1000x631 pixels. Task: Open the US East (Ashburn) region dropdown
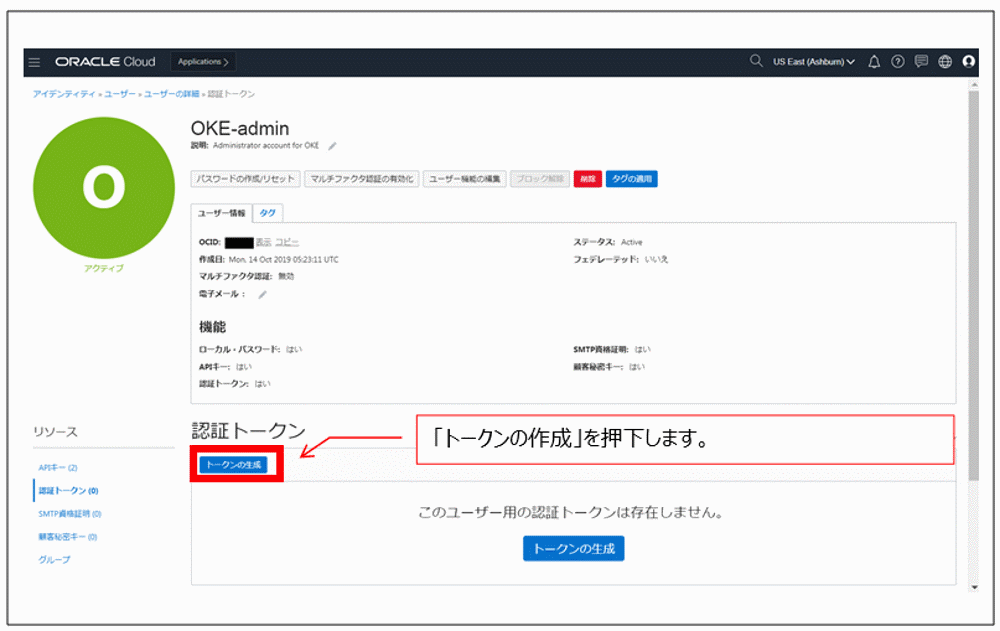(x=812, y=61)
